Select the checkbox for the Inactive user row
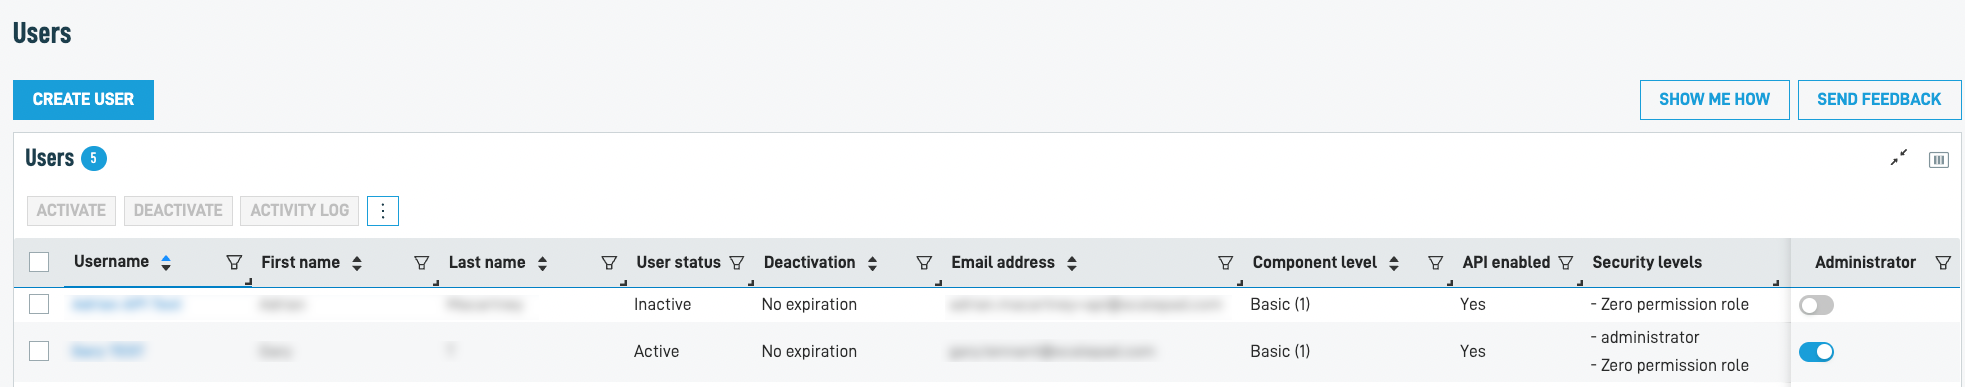This screenshot has width=1965, height=387. click(39, 304)
